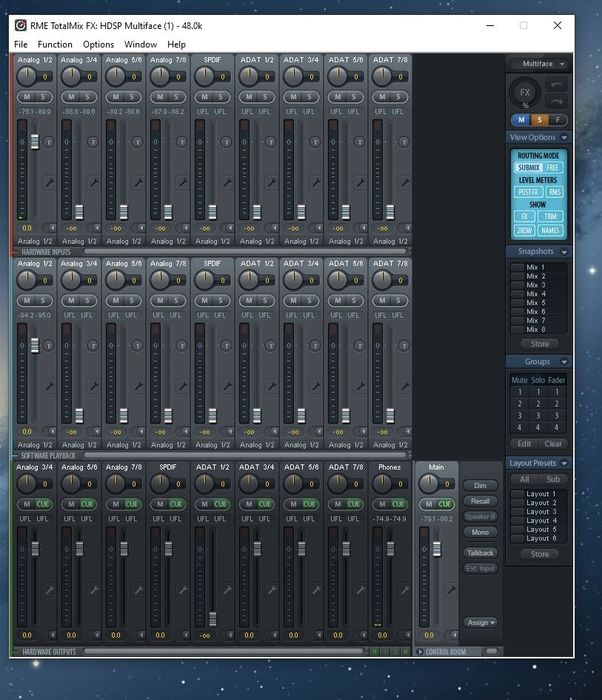Viewport: 602px width, 700px height.
Task: Open the Multiface device dropdown
Action: [x=539, y=64]
